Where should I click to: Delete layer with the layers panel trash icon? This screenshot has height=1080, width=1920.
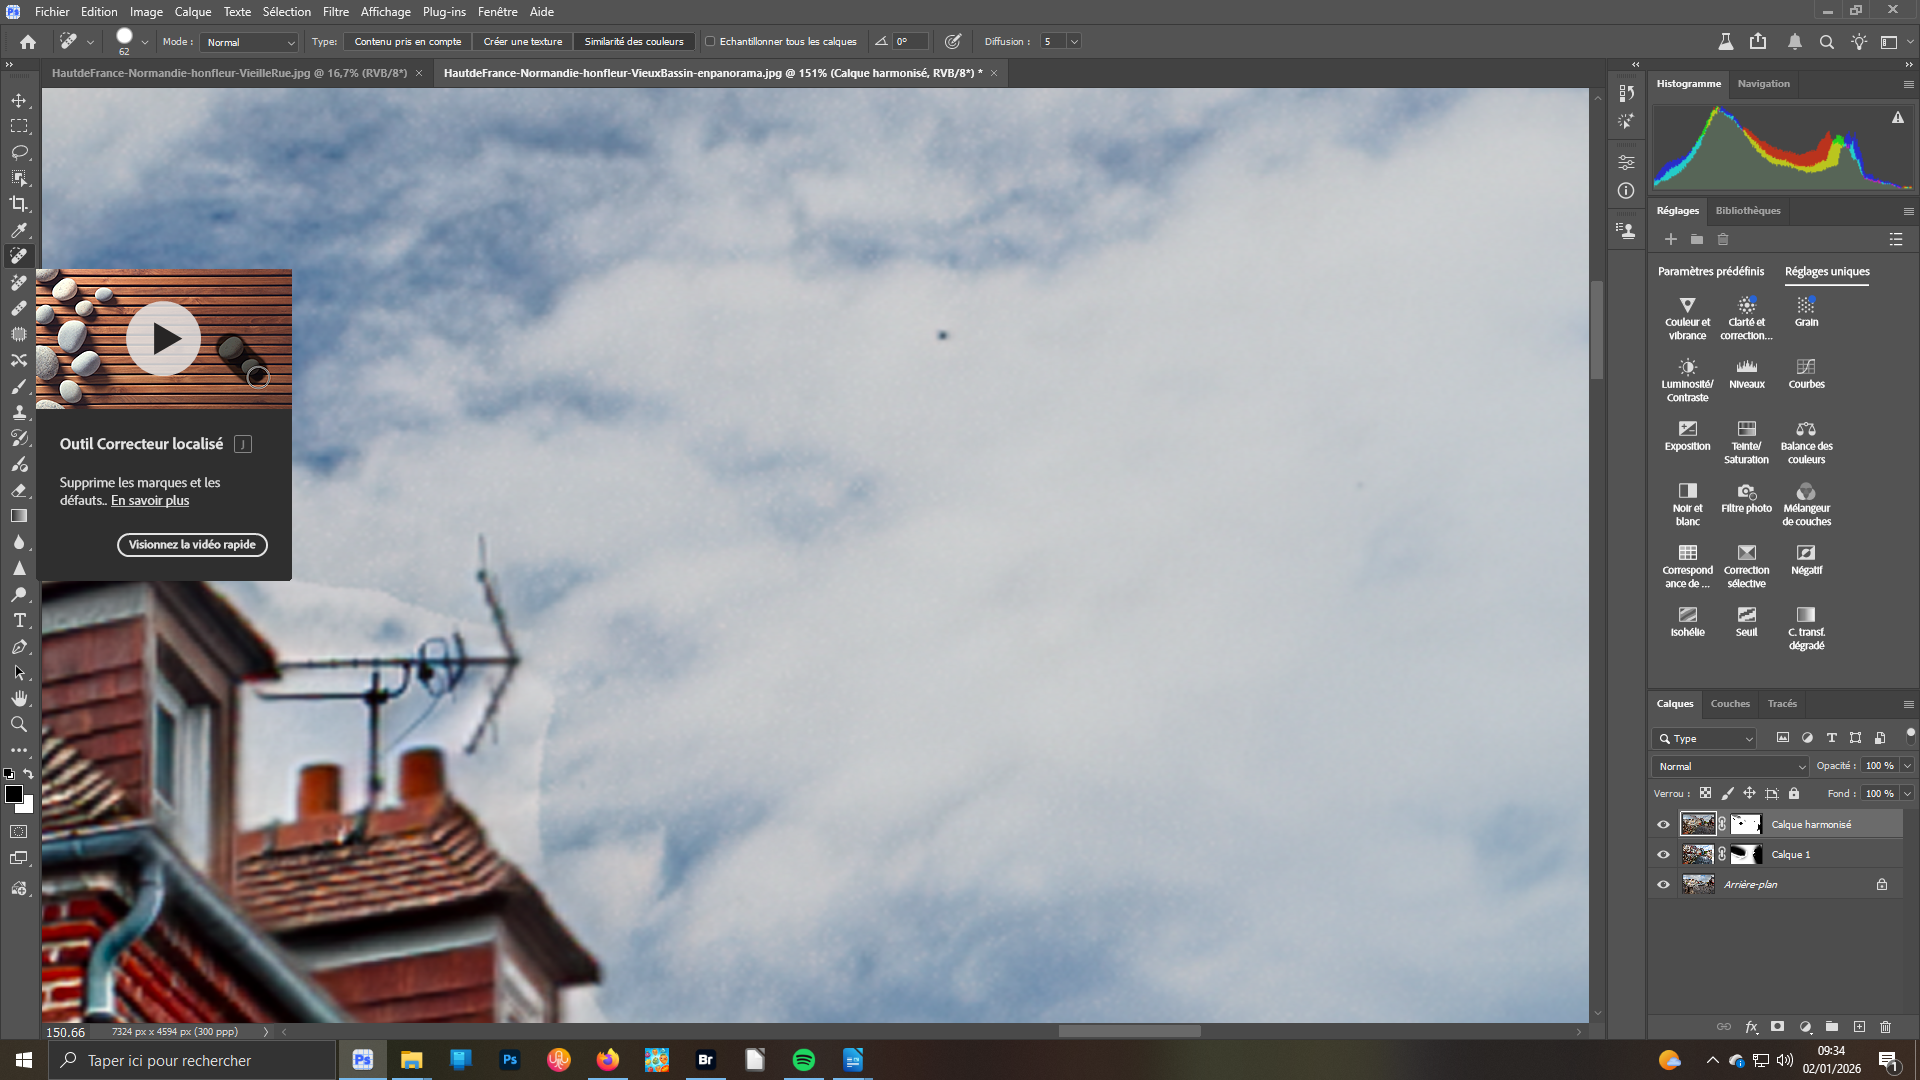coord(1885,1027)
